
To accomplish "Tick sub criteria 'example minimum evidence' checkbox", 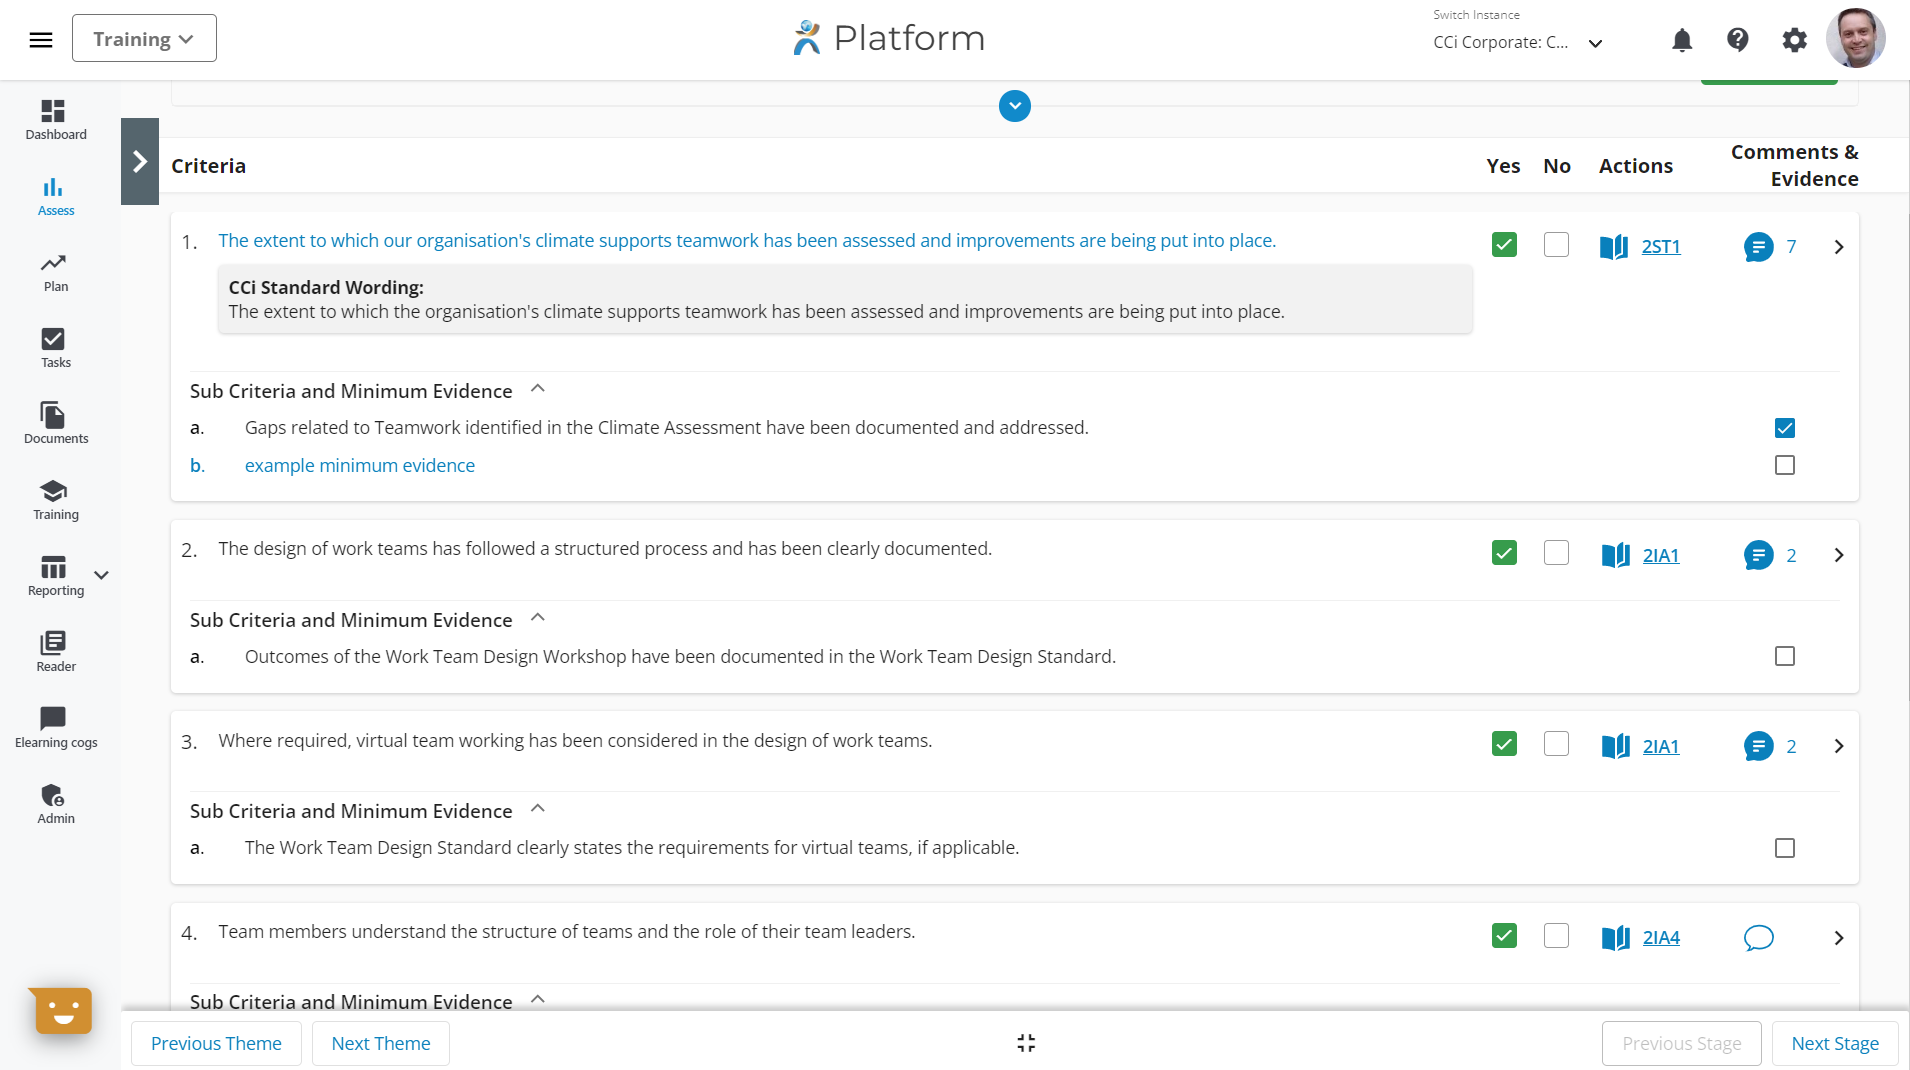I will tap(1785, 466).
